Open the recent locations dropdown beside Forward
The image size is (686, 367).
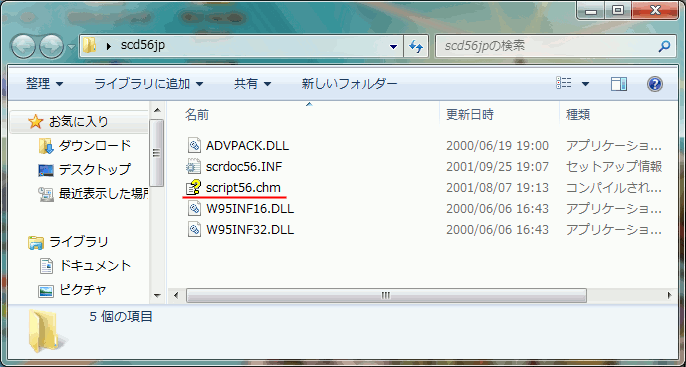click(71, 46)
